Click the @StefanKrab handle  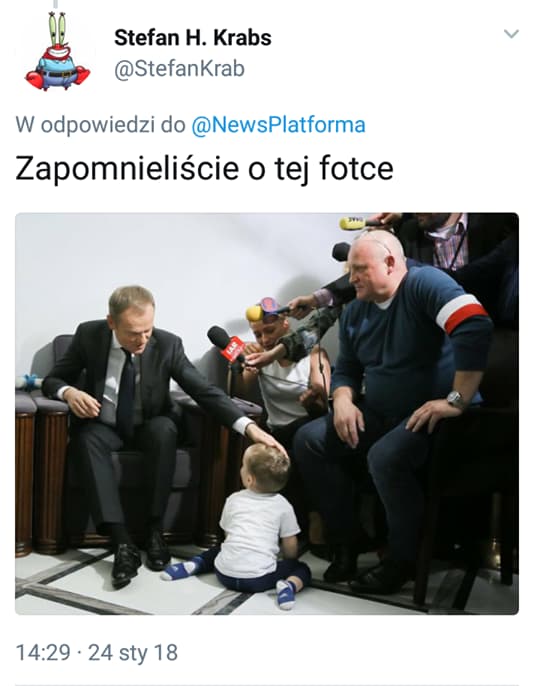pos(179,69)
